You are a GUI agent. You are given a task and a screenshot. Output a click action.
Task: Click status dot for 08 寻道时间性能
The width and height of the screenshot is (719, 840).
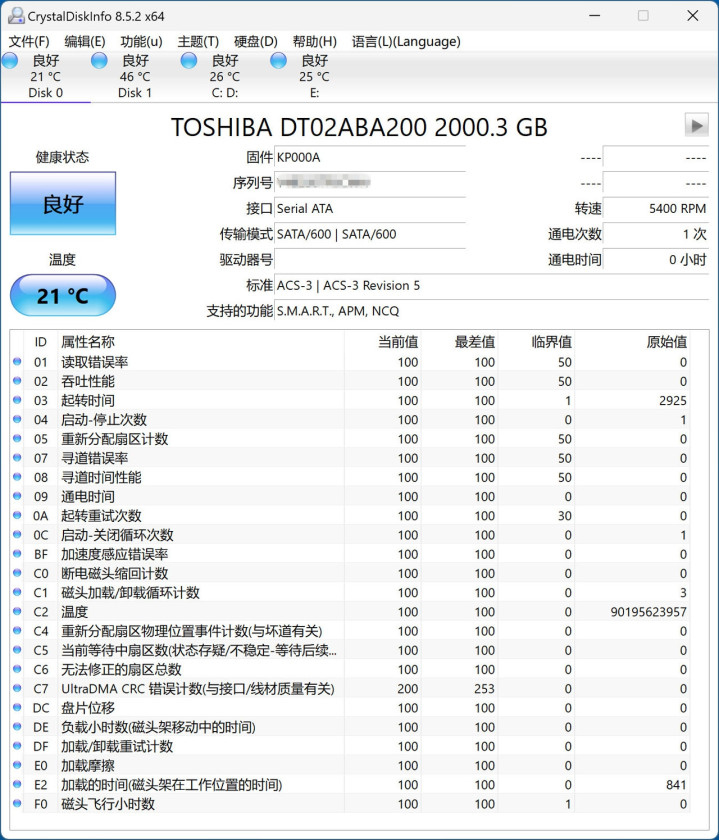(17, 477)
